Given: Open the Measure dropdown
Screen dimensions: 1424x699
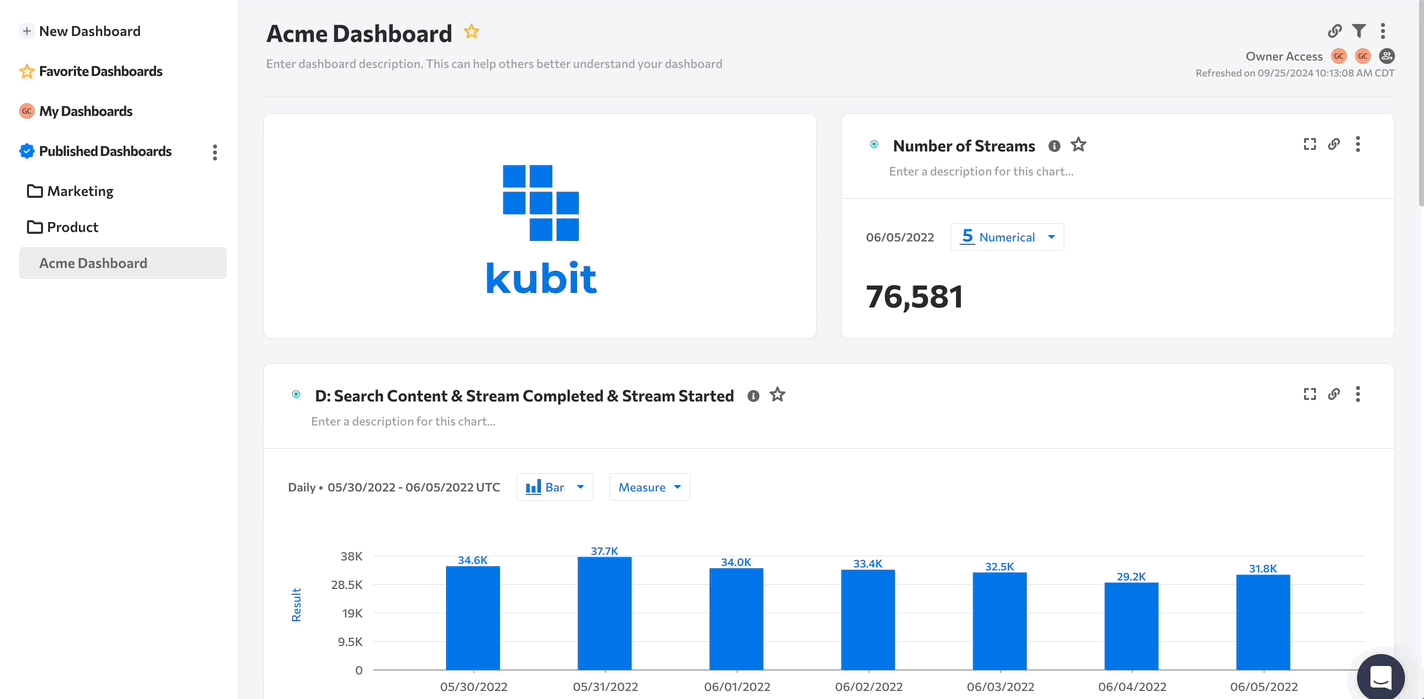Looking at the screenshot, I should pyautogui.click(x=650, y=487).
